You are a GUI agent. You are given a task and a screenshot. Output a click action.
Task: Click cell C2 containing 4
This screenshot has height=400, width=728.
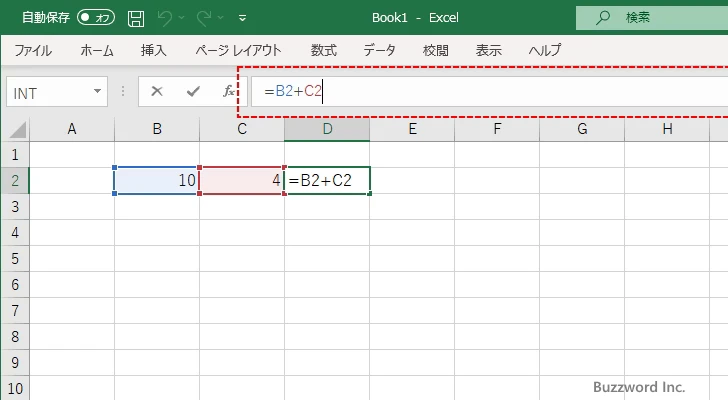point(242,181)
